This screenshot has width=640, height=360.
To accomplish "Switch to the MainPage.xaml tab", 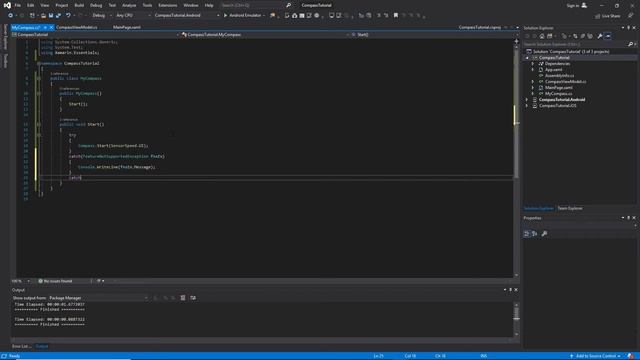I will tap(127, 27).
